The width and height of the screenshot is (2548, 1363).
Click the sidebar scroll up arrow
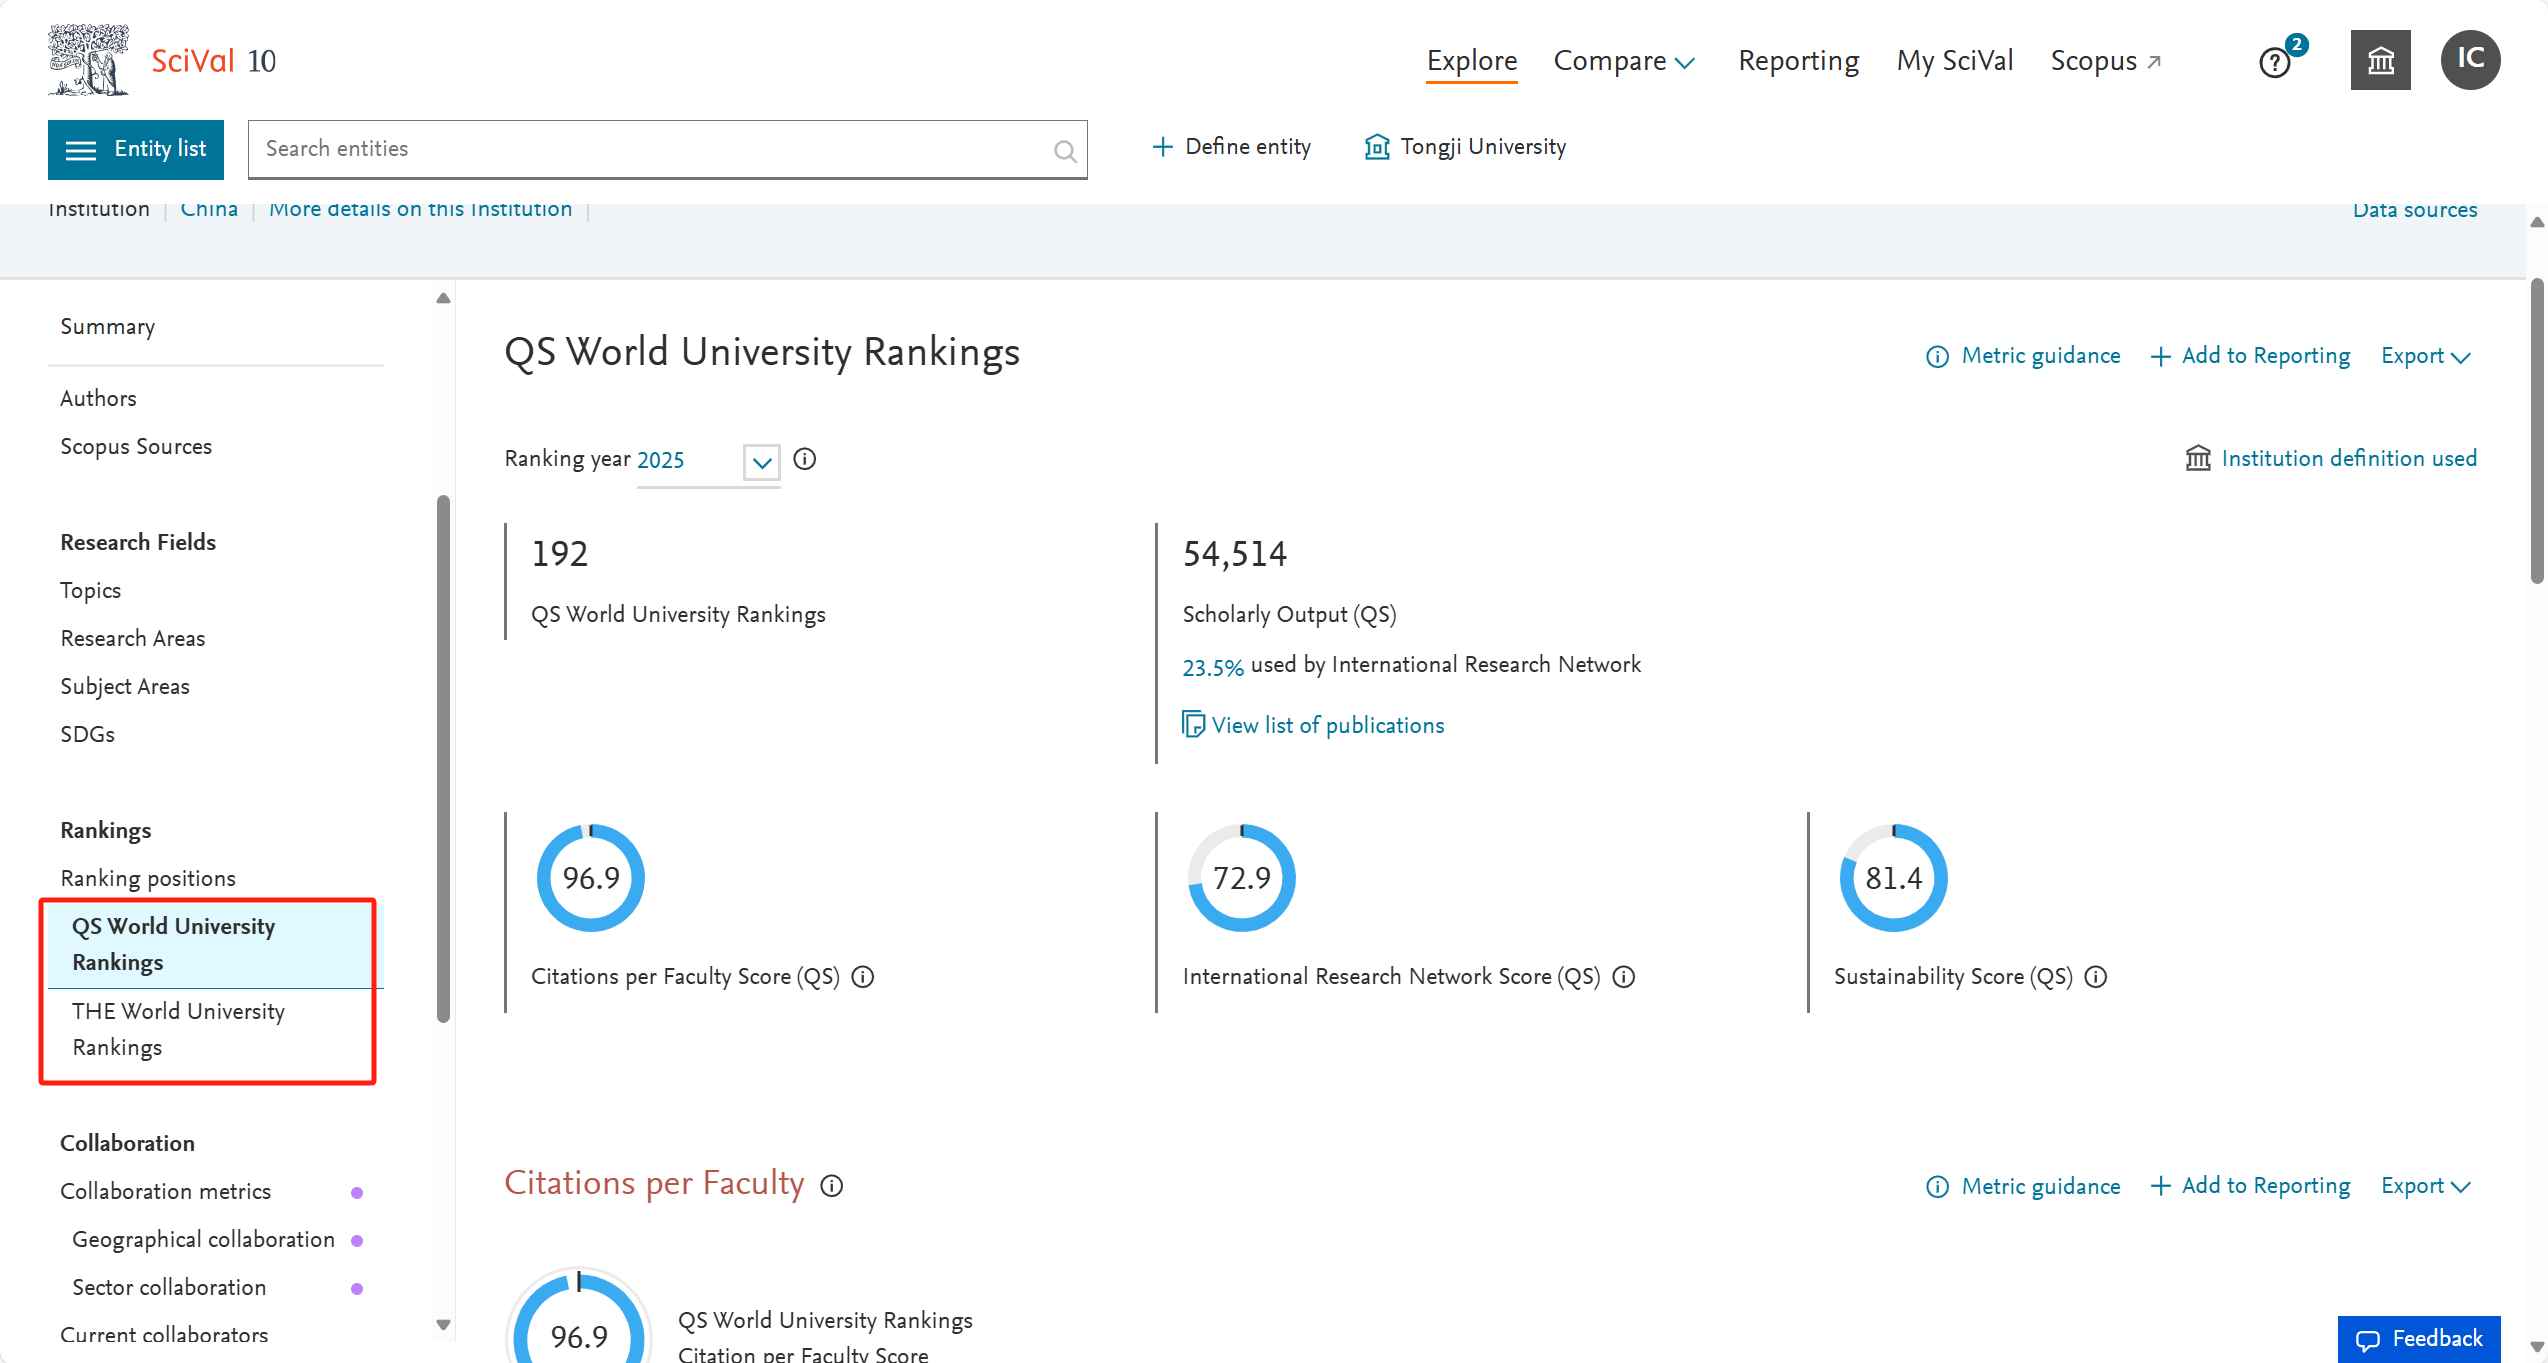(x=443, y=298)
